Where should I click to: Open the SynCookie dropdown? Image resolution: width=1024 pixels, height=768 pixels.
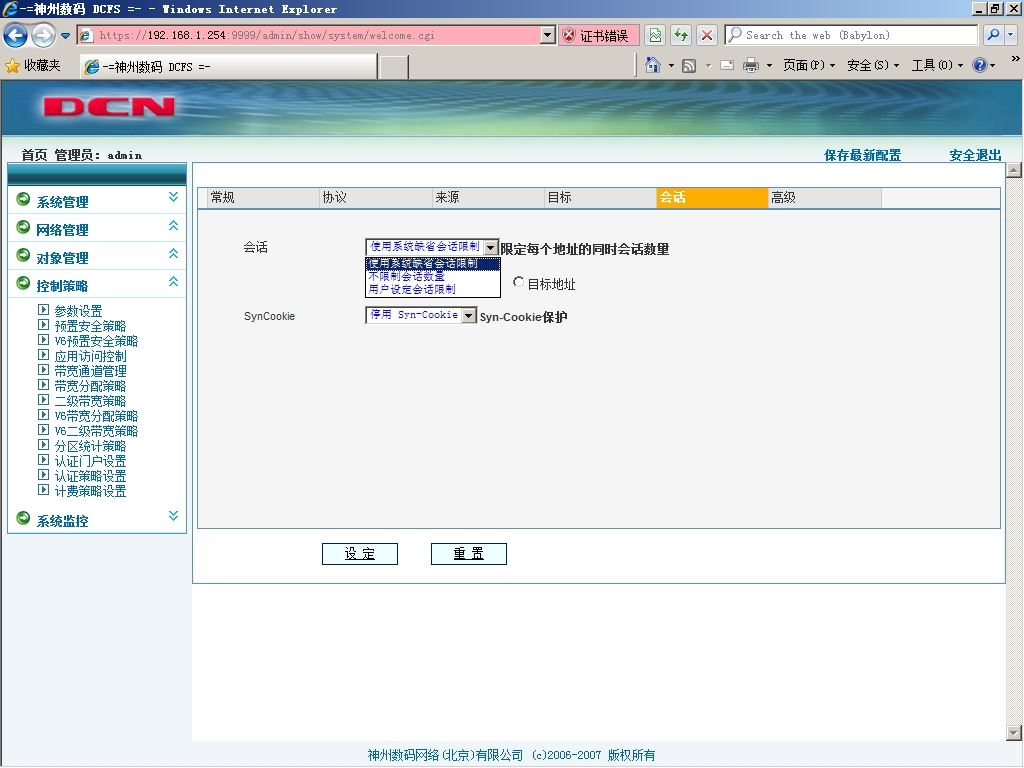(x=421, y=315)
